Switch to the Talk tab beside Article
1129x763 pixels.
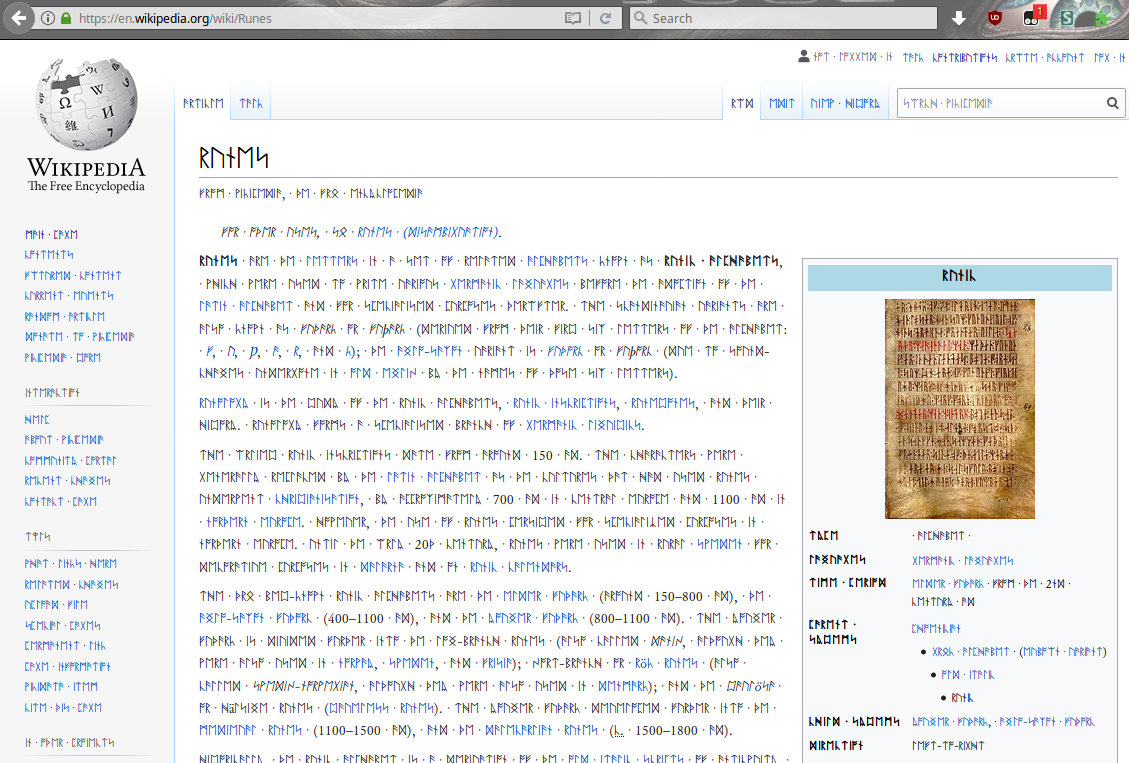point(250,103)
